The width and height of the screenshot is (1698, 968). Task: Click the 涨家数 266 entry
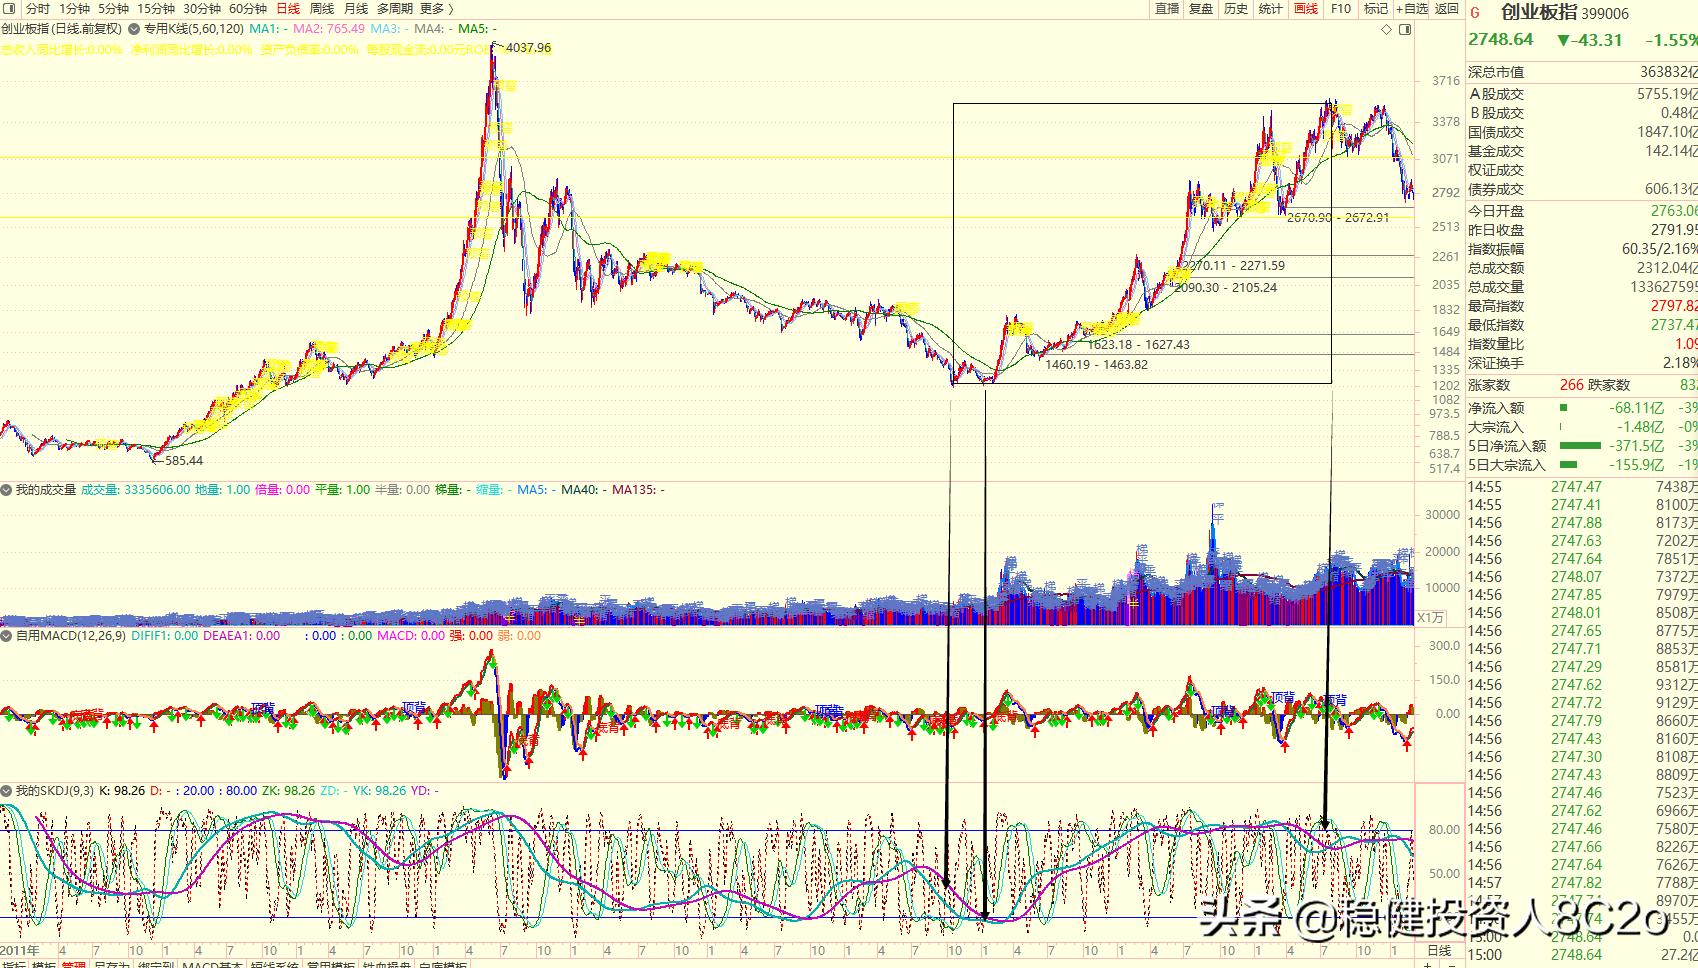point(1526,385)
